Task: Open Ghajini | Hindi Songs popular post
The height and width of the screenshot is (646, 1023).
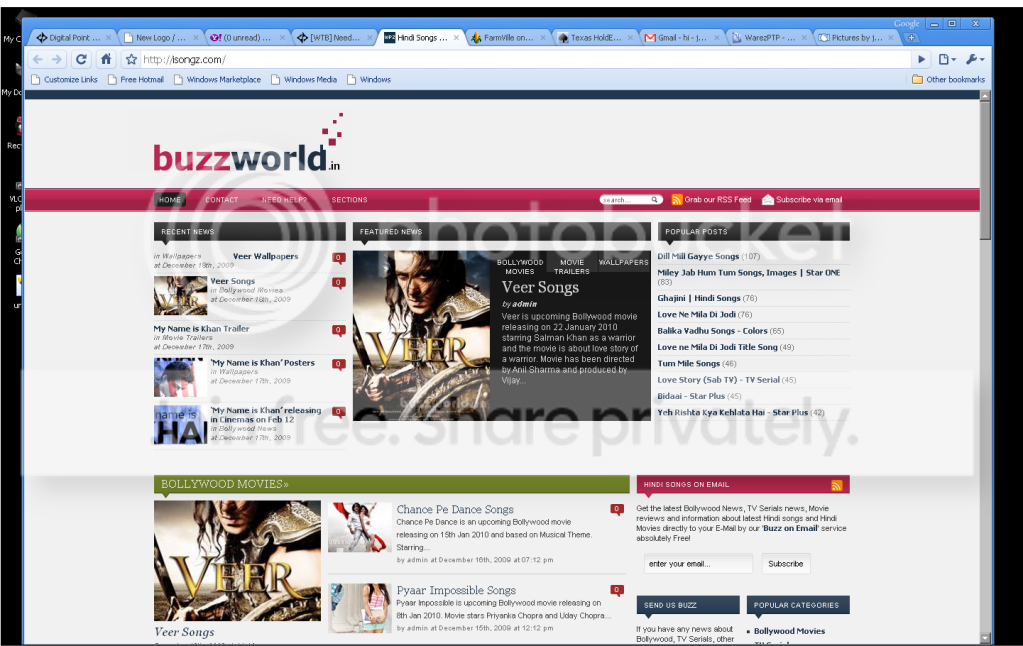Action: [699, 298]
